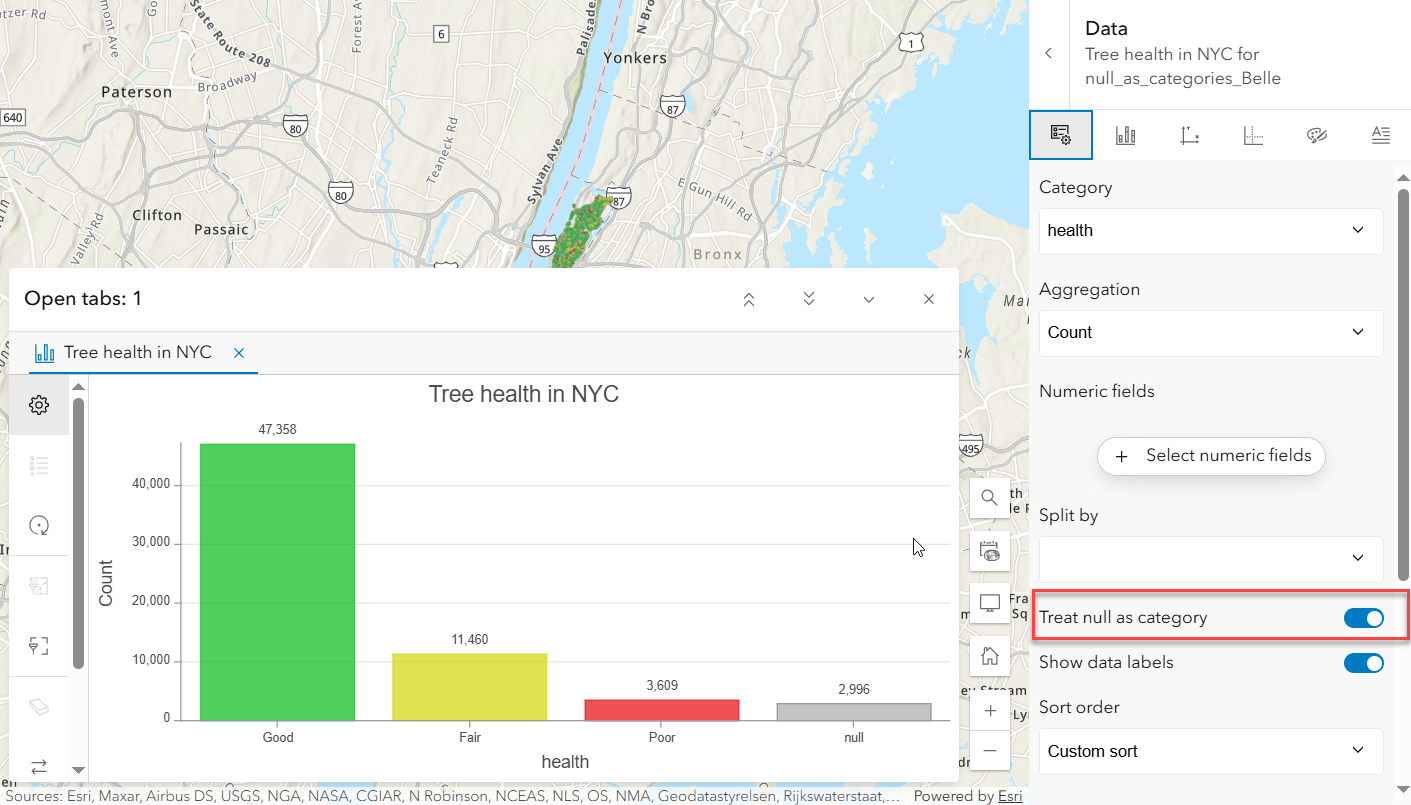The width and height of the screenshot is (1411, 805).
Task: Click the zoom in control on map
Action: [x=989, y=710]
